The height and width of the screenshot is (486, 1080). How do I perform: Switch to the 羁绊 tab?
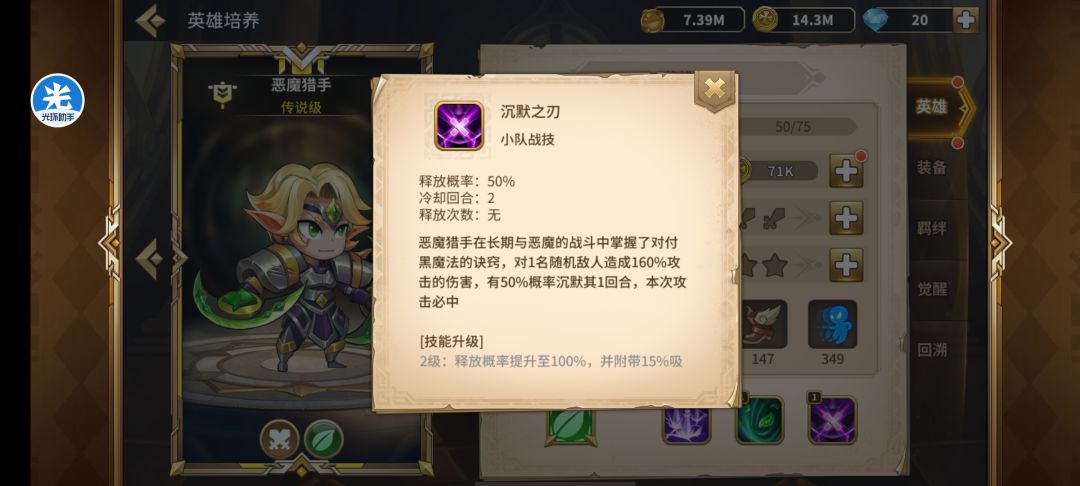click(x=931, y=228)
